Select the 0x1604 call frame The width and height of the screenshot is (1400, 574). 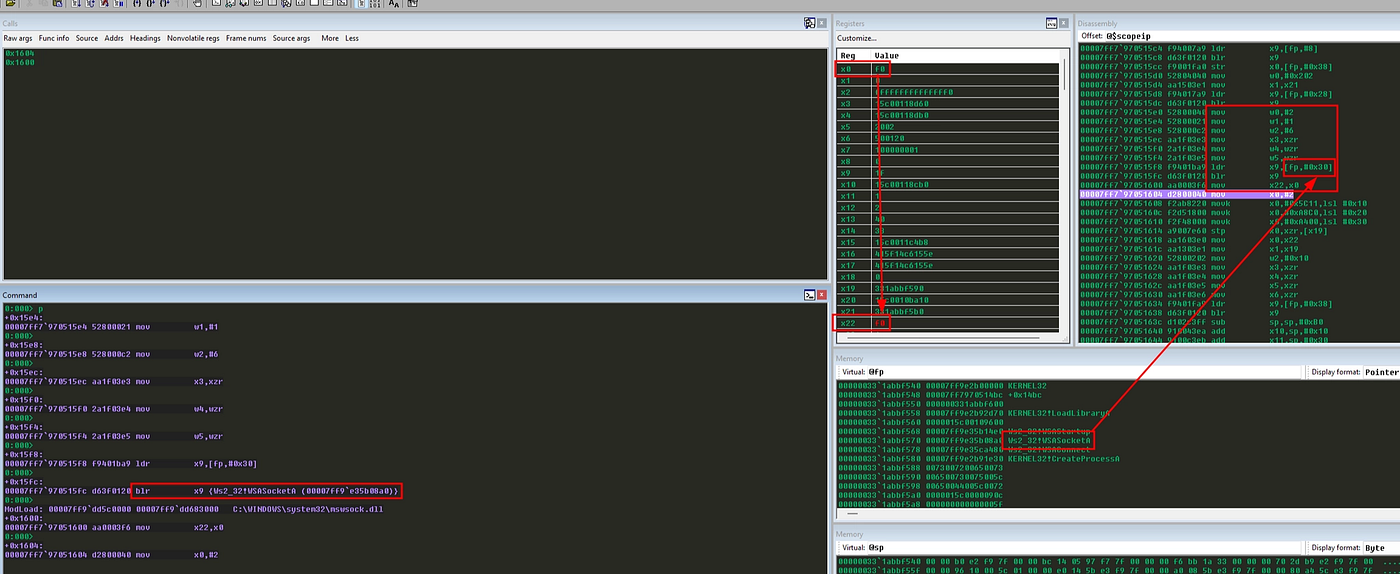(19, 53)
